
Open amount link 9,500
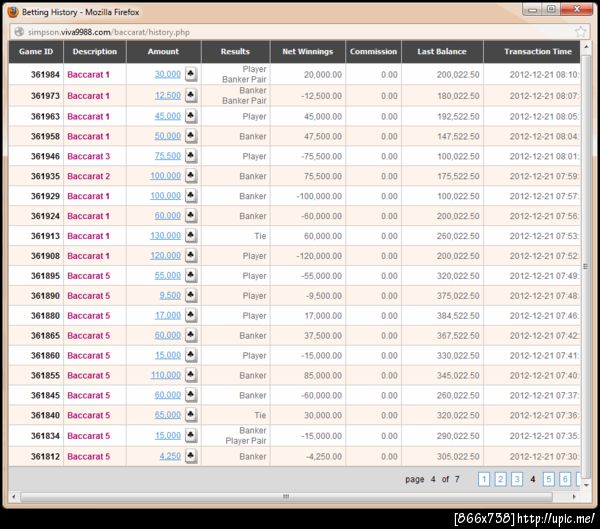pos(170,295)
